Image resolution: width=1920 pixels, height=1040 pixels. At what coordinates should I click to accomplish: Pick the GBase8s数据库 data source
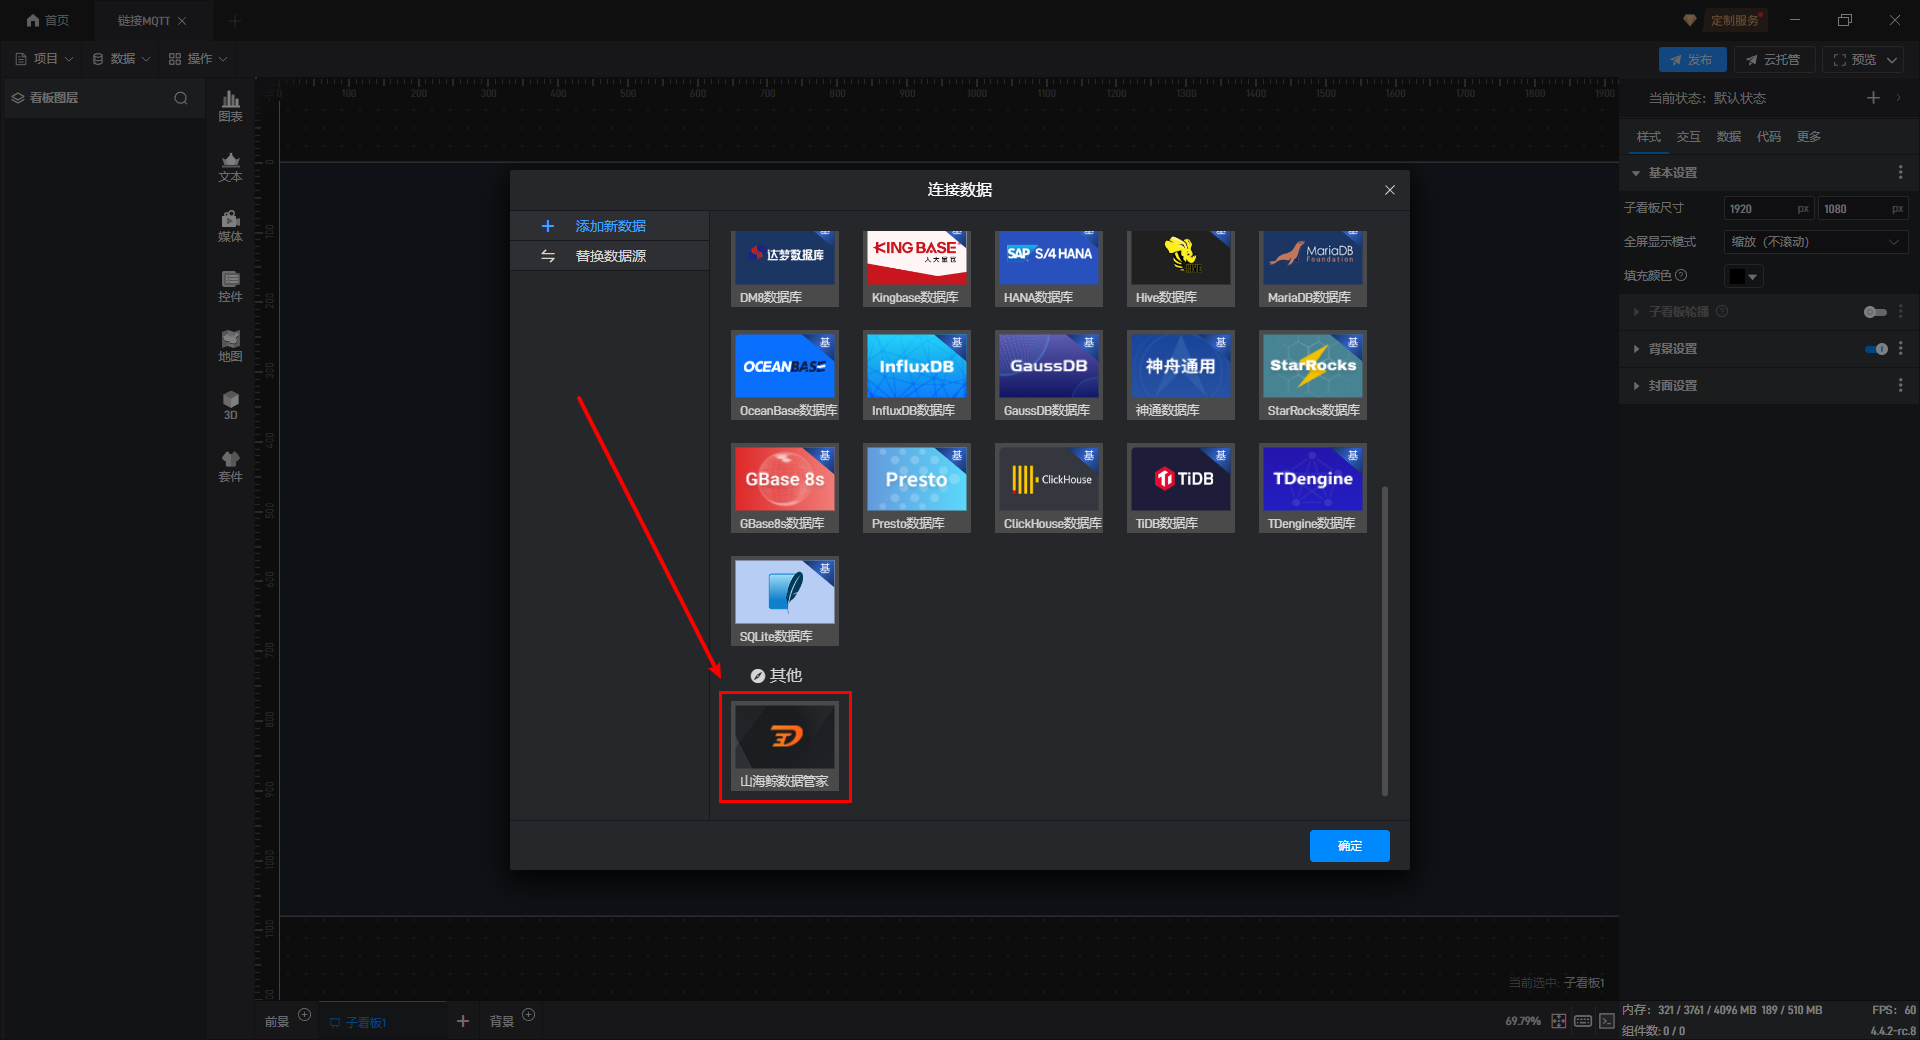pos(785,488)
